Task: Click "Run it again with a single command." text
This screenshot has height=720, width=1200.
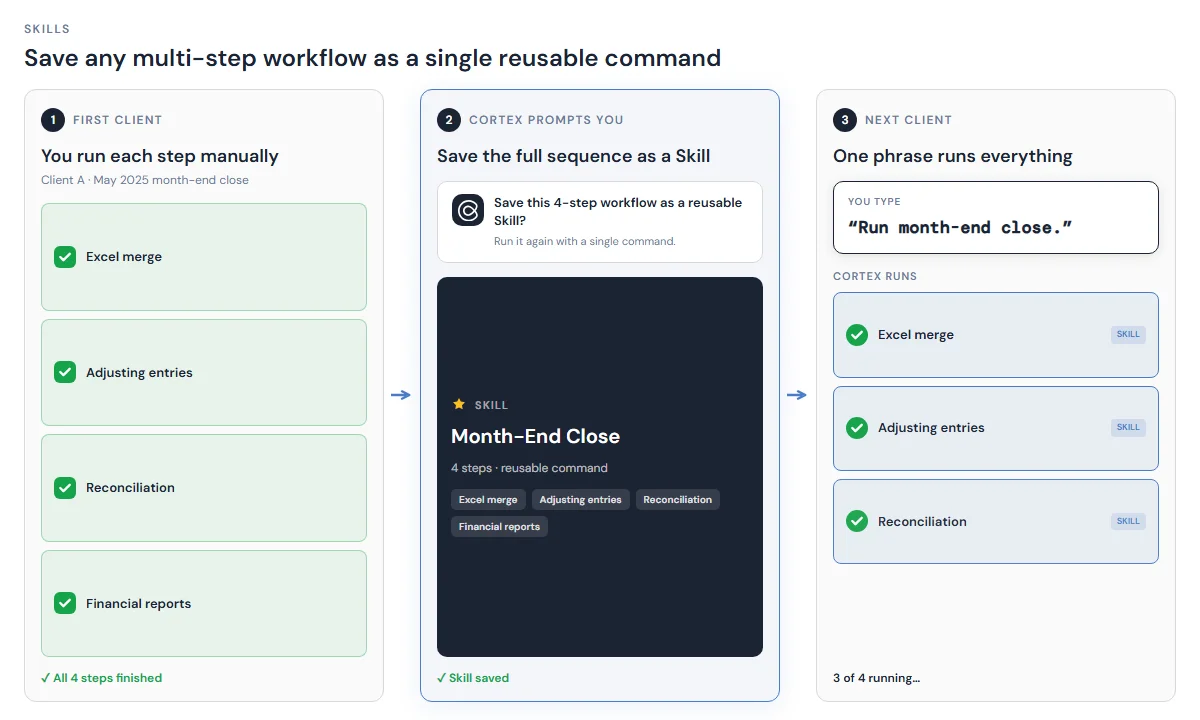Action: [585, 241]
